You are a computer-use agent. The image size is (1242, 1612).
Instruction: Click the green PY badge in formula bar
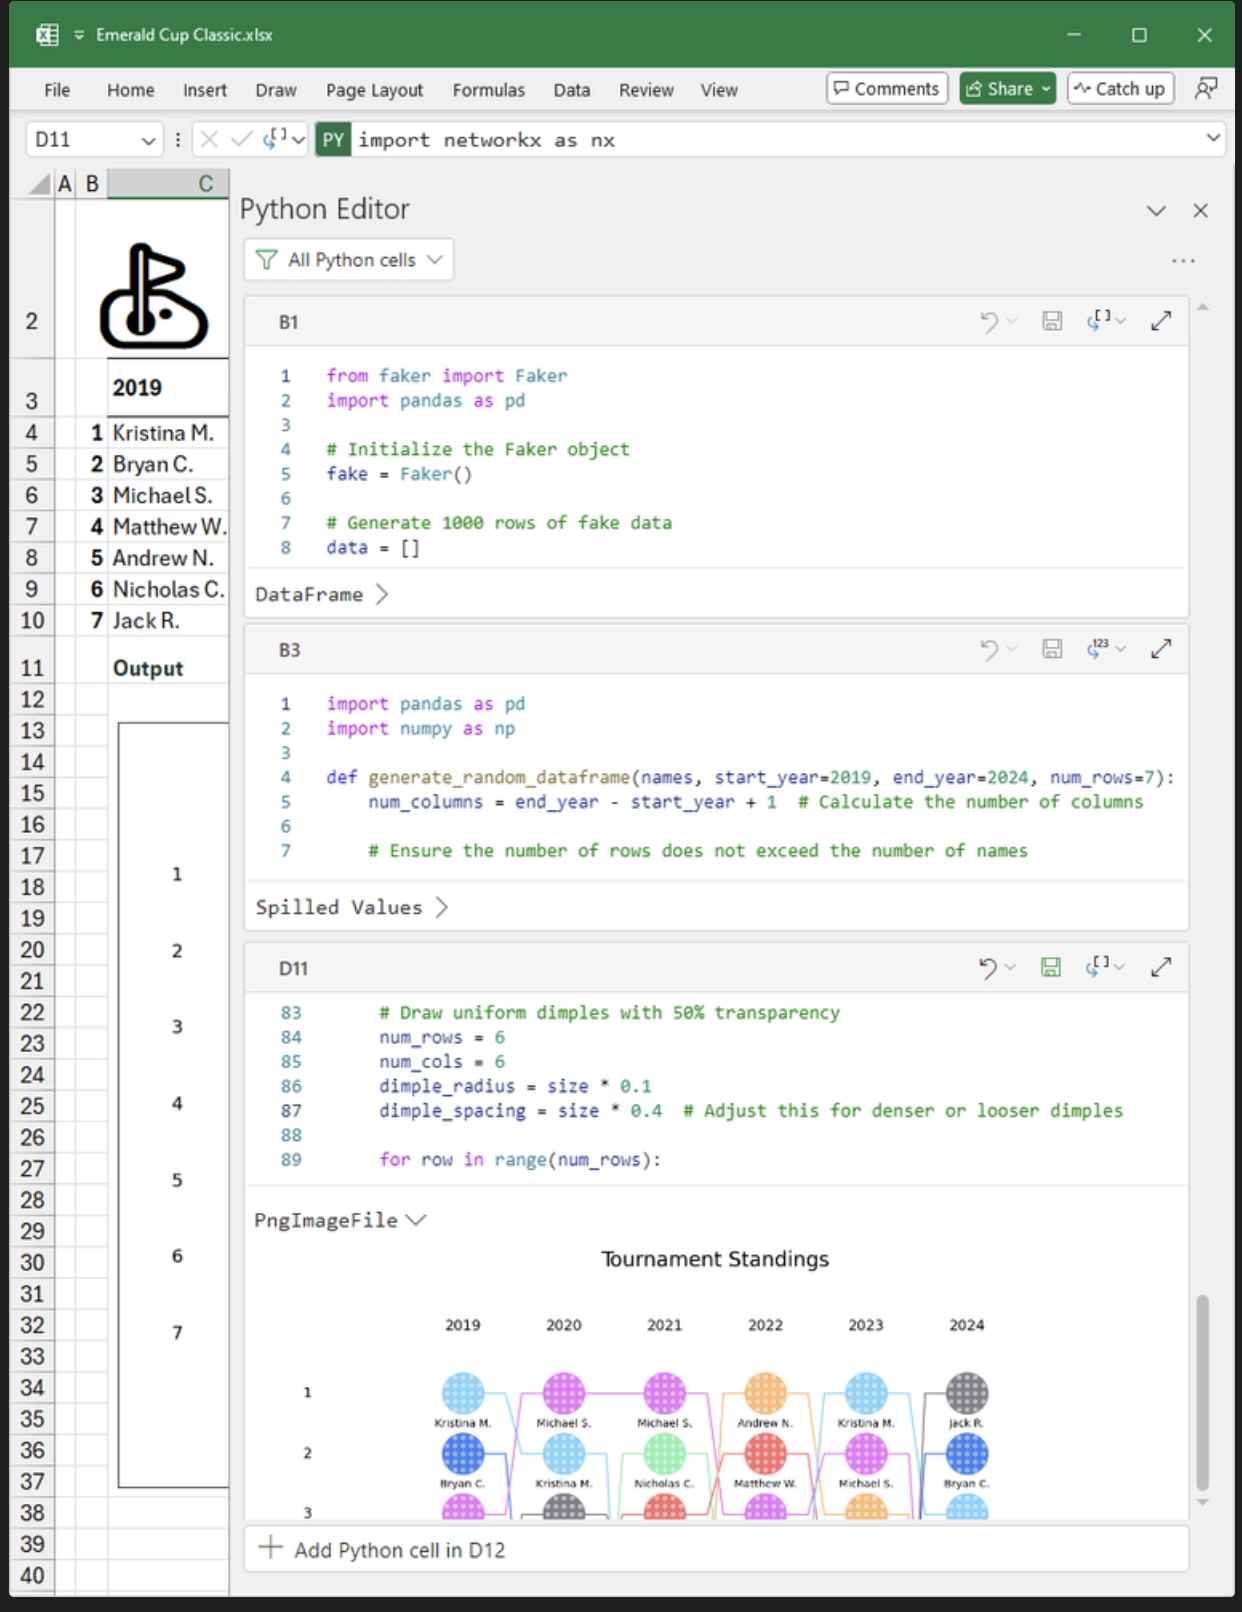pyautogui.click(x=333, y=140)
